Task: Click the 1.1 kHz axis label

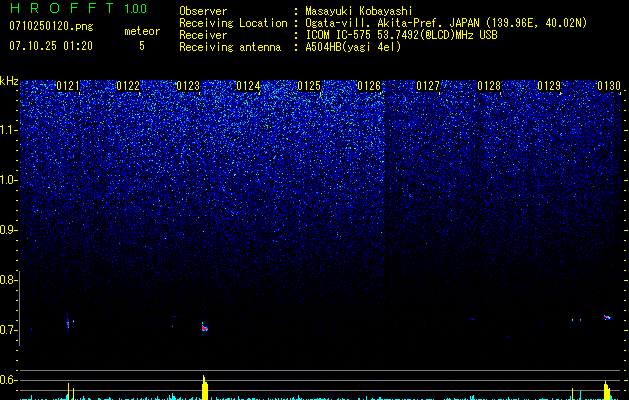Action: (x=9, y=130)
